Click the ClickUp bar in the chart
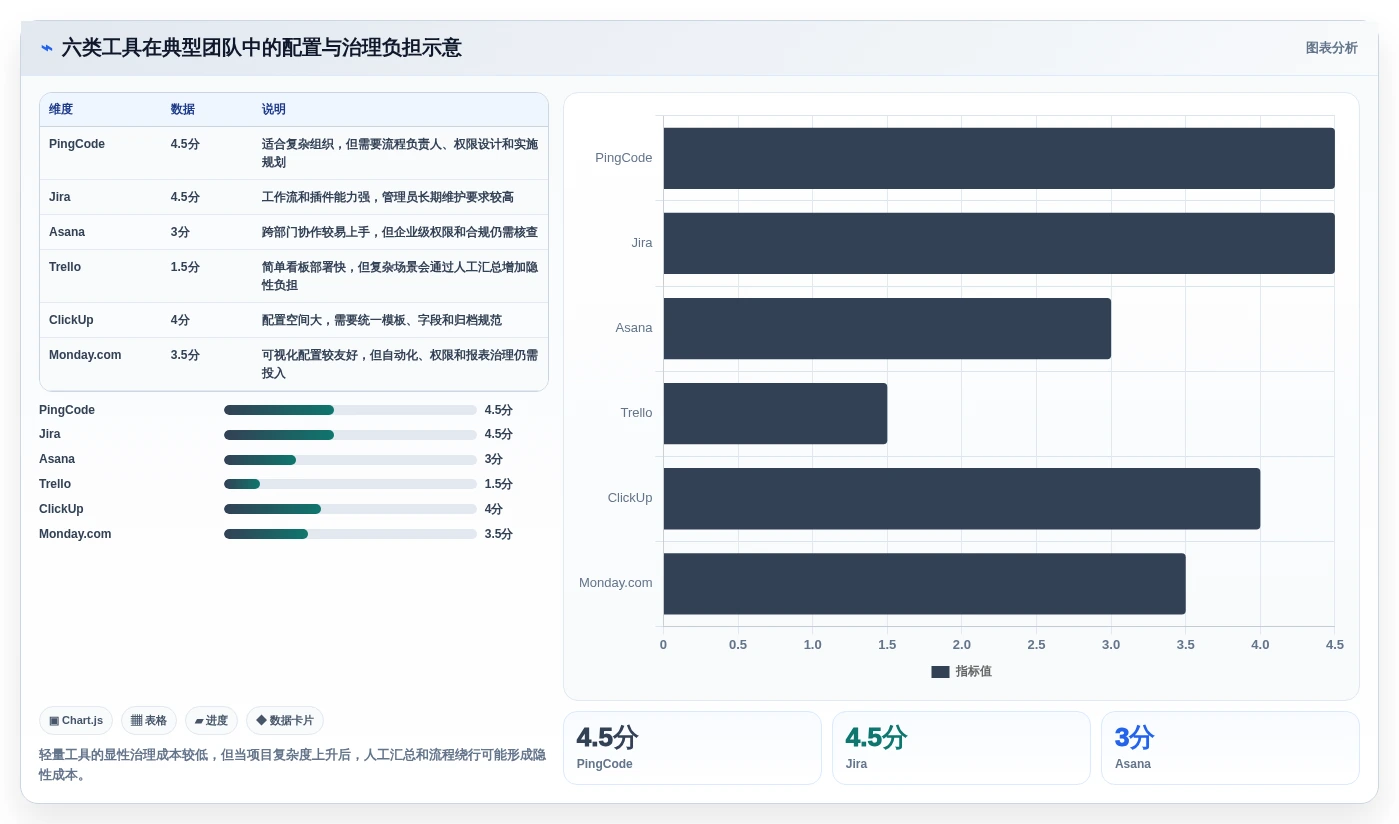1399x824 pixels. tap(962, 498)
